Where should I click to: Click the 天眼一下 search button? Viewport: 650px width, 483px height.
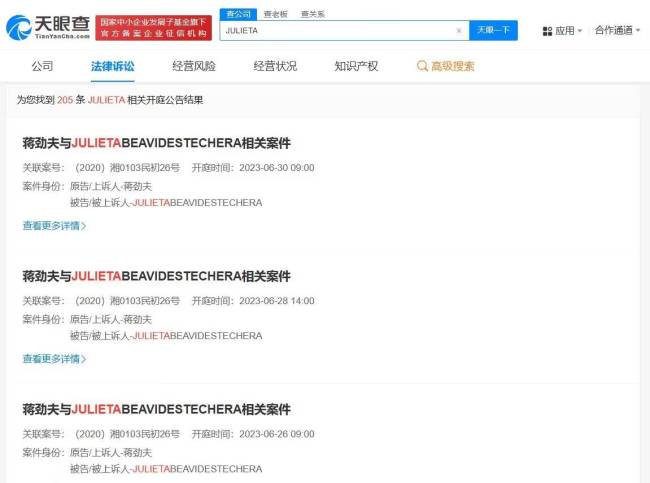coord(493,30)
